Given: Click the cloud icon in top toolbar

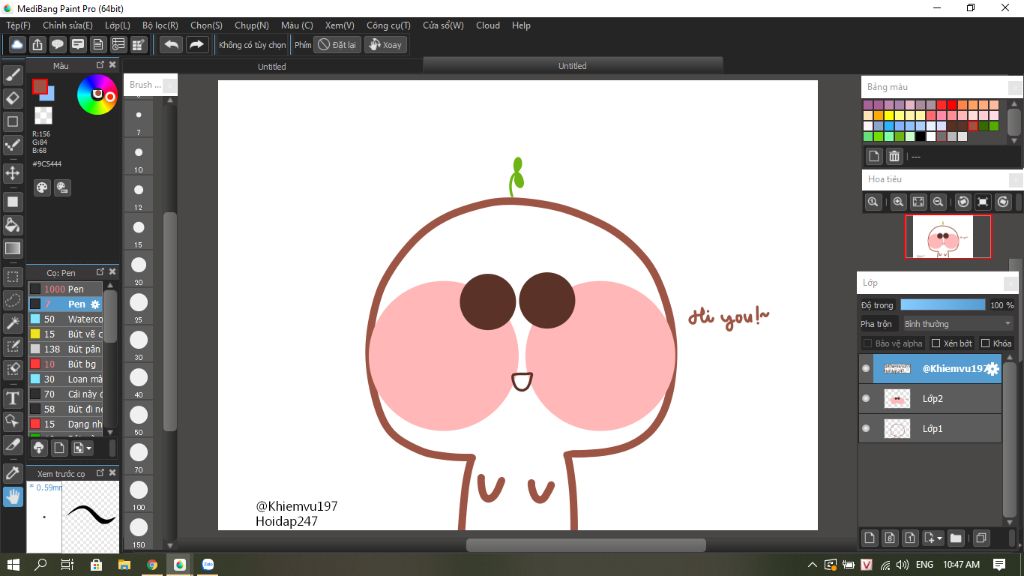Looking at the screenshot, I should pos(17,44).
